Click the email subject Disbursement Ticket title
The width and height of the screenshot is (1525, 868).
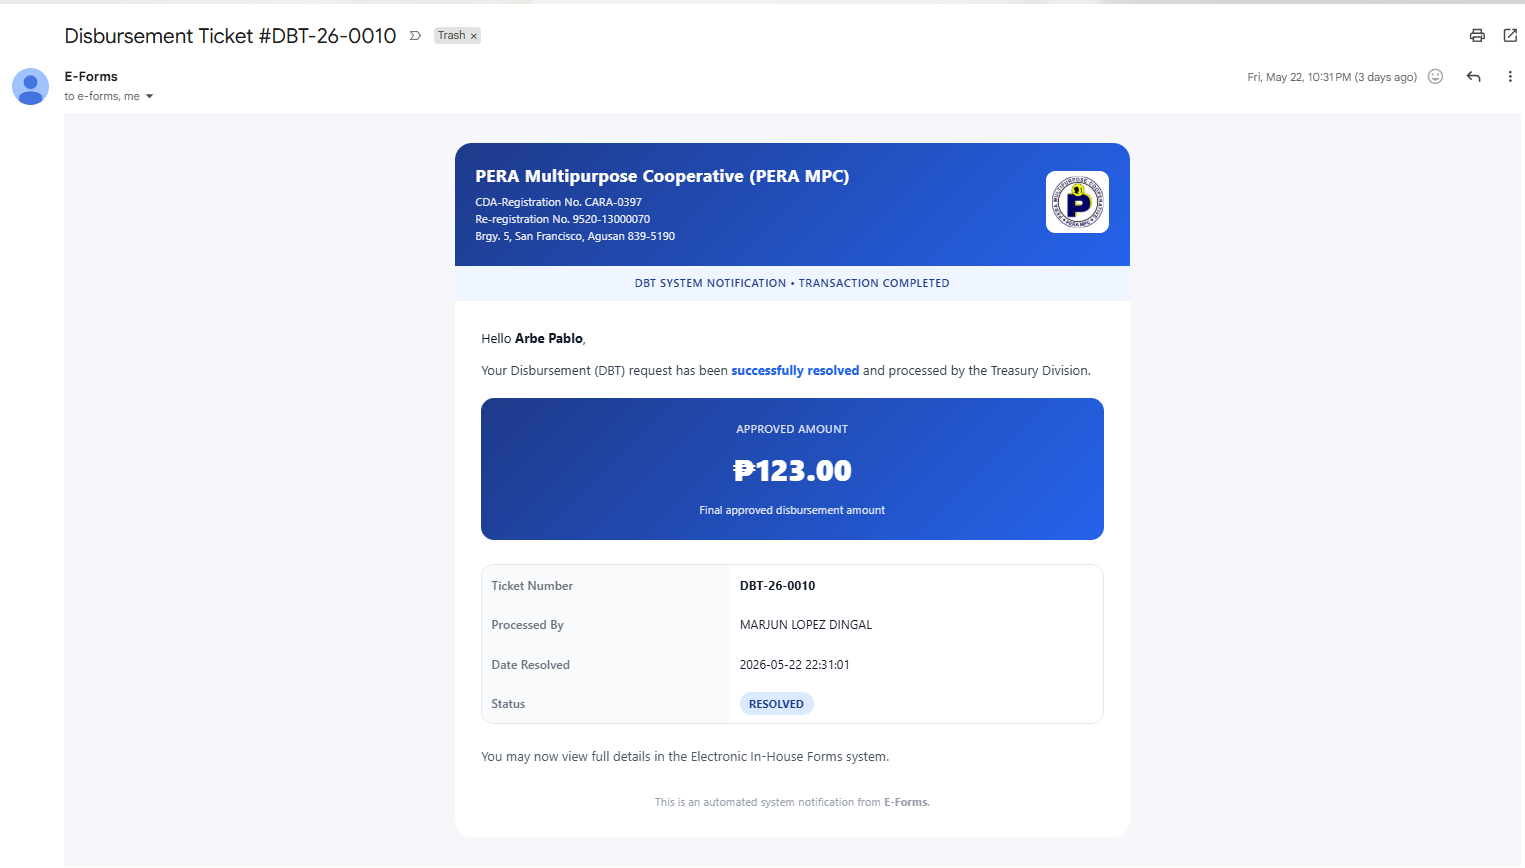(x=230, y=36)
